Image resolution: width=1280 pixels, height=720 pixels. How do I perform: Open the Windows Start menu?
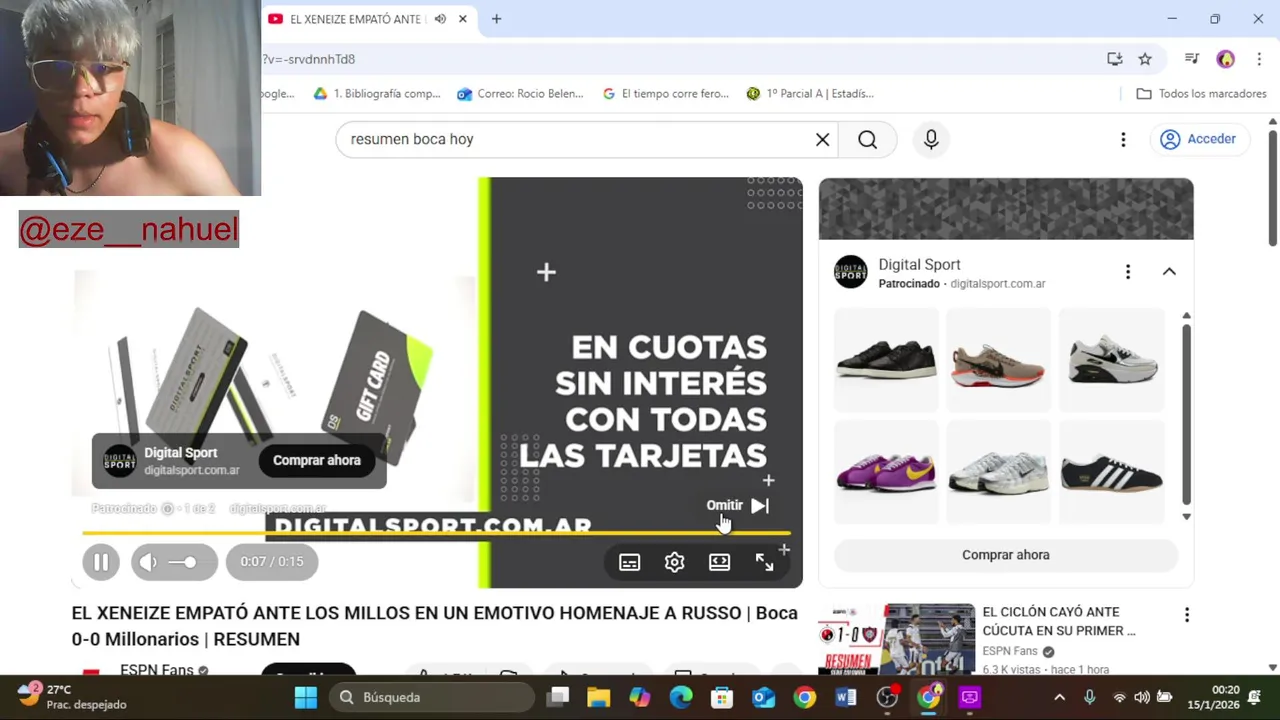click(x=306, y=697)
